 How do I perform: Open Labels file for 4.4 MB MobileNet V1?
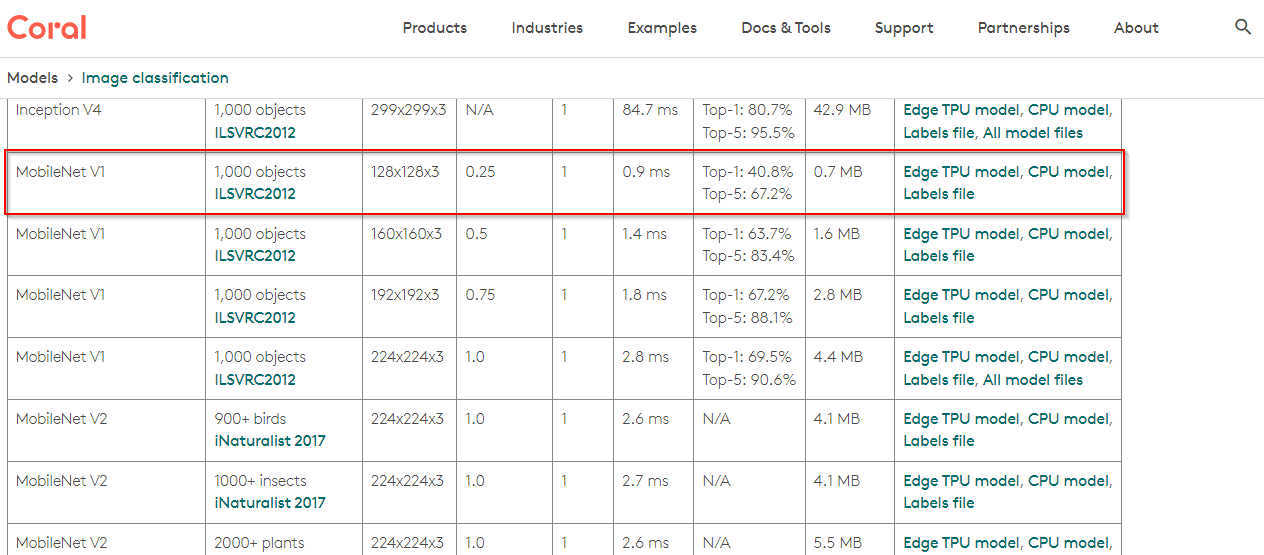pyautogui.click(x=939, y=380)
